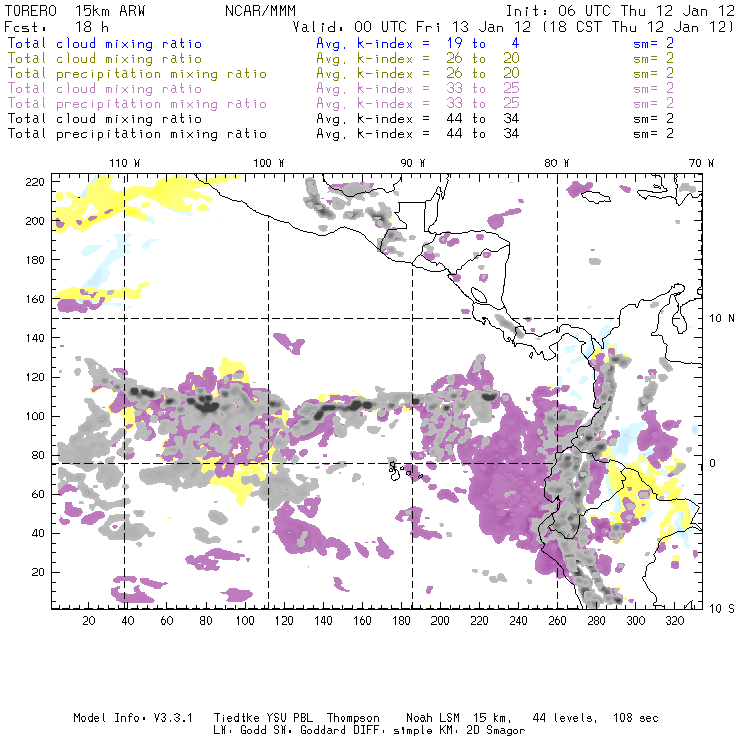740x740 pixels.
Task: Select the 'Model Info: V3.3.1' footer text
Action: tap(133, 718)
